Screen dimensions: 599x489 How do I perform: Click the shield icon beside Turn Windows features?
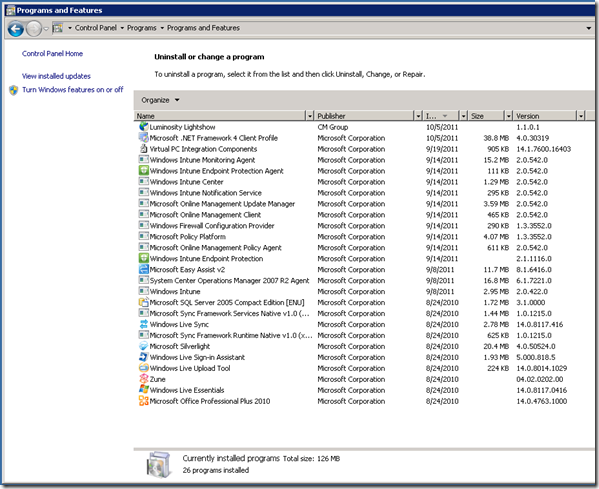click(x=14, y=90)
